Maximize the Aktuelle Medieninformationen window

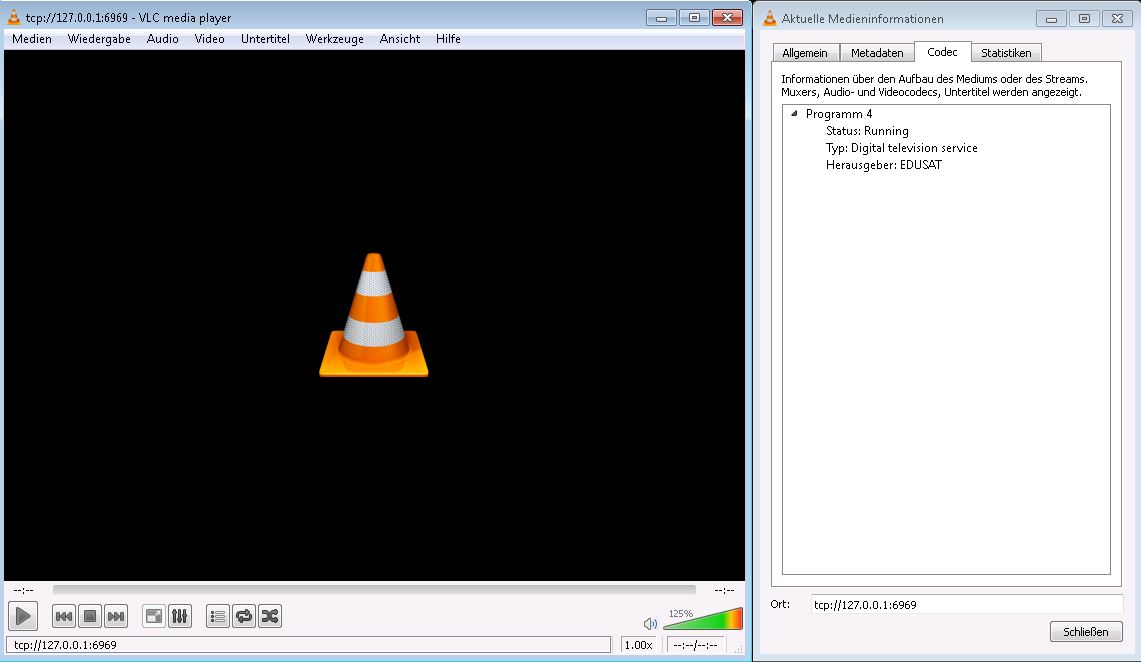click(x=1084, y=19)
